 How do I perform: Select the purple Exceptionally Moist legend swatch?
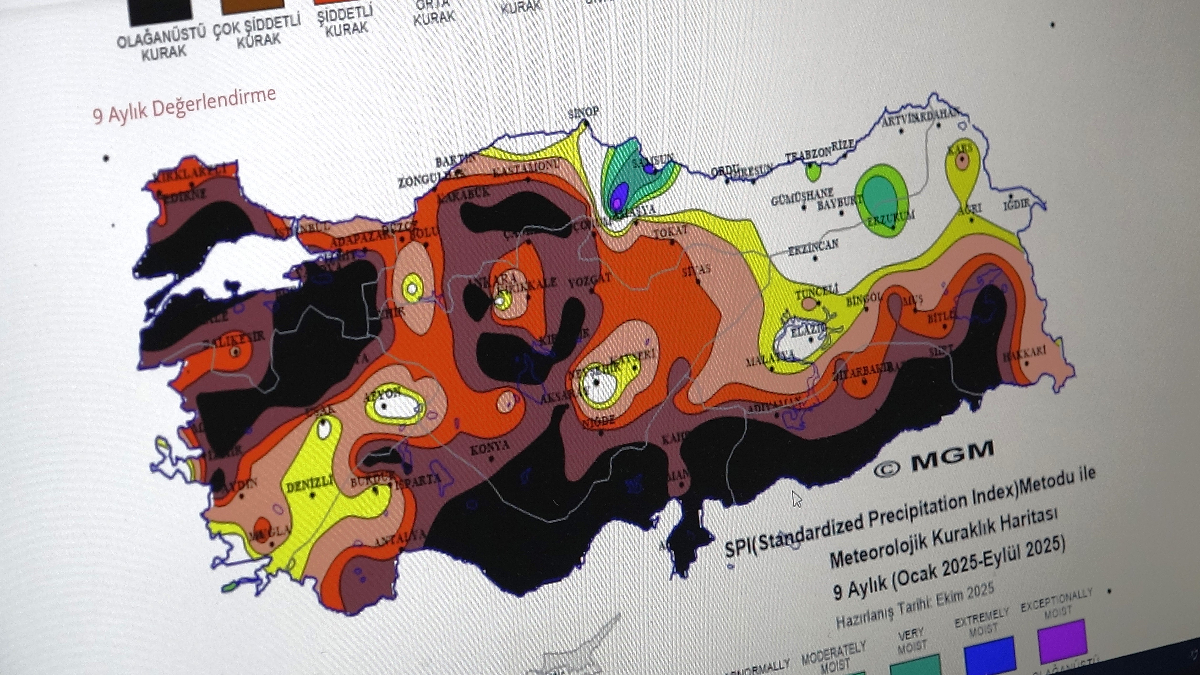1061,640
